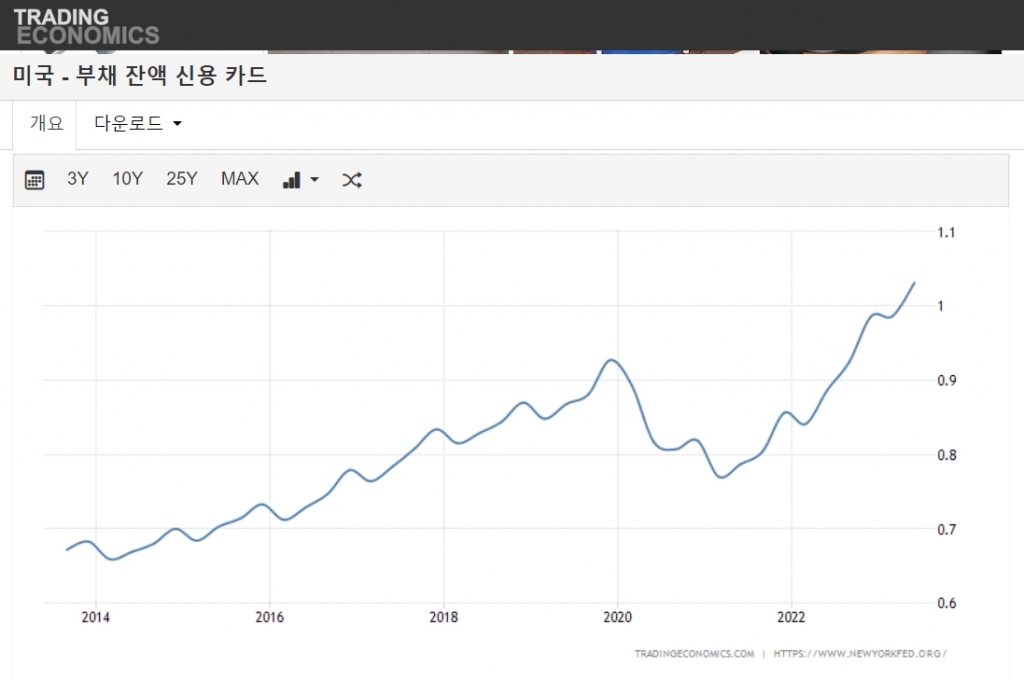The width and height of the screenshot is (1024, 680).
Task: Open the chart type bar icon dropdown
Action: [300, 180]
